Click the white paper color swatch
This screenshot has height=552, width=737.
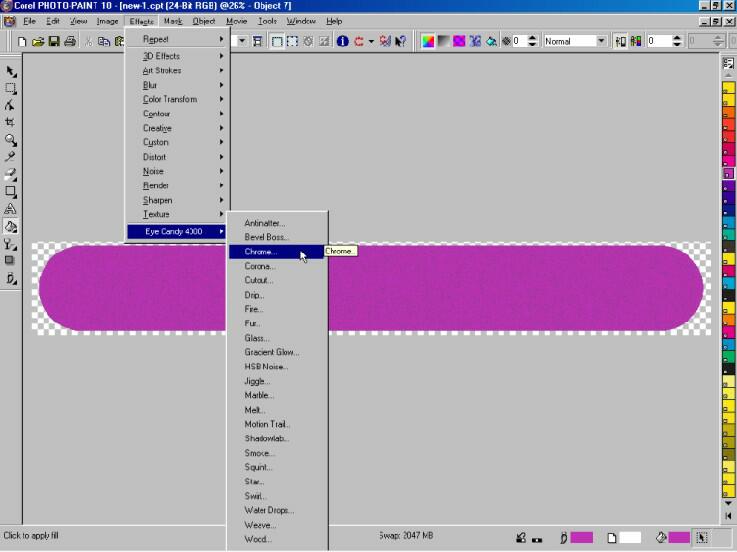pyautogui.click(x=630, y=537)
